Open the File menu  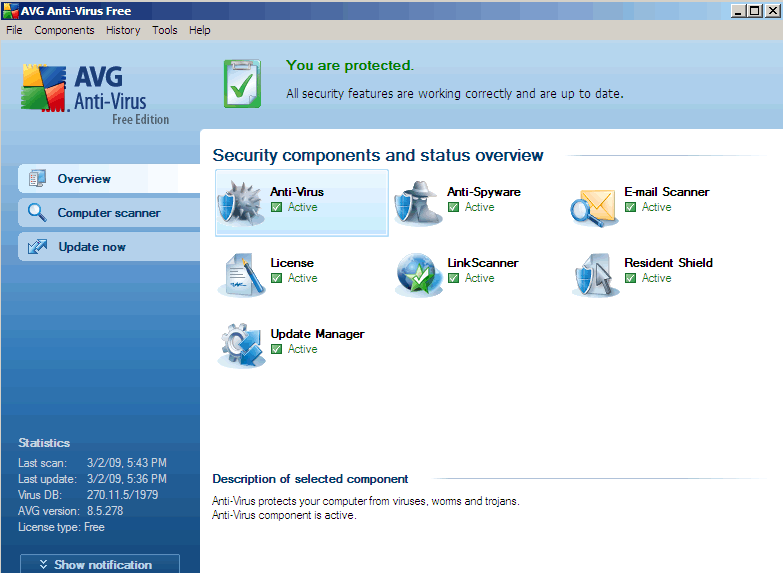(14, 30)
